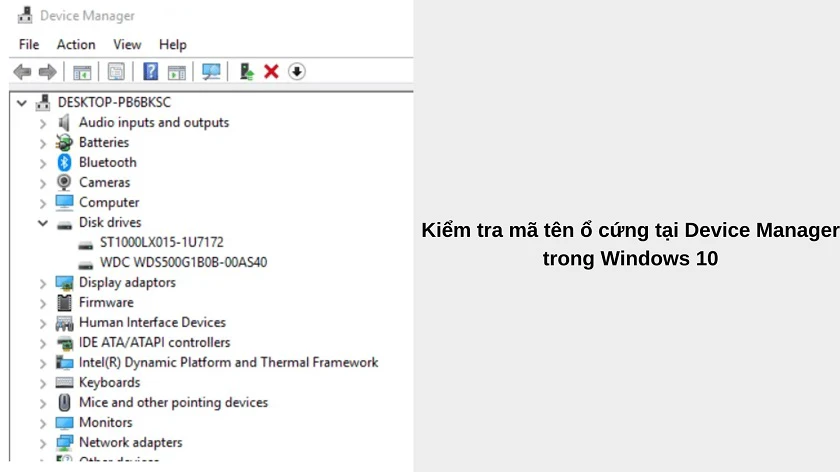
Task: Select the Network adapters label
Action: click(131, 443)
